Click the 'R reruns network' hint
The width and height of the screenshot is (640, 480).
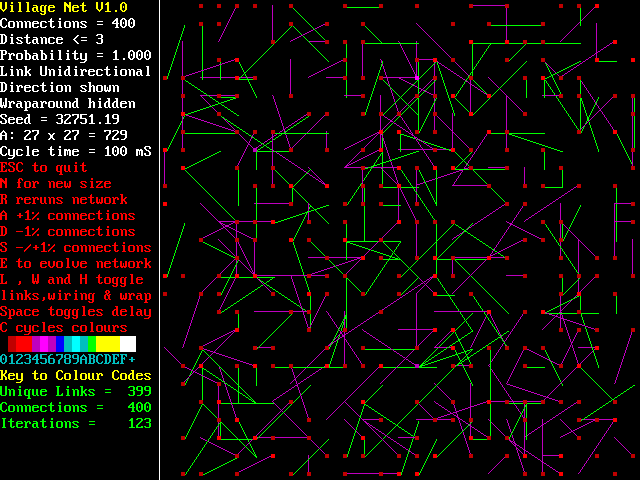pos(64,199)
